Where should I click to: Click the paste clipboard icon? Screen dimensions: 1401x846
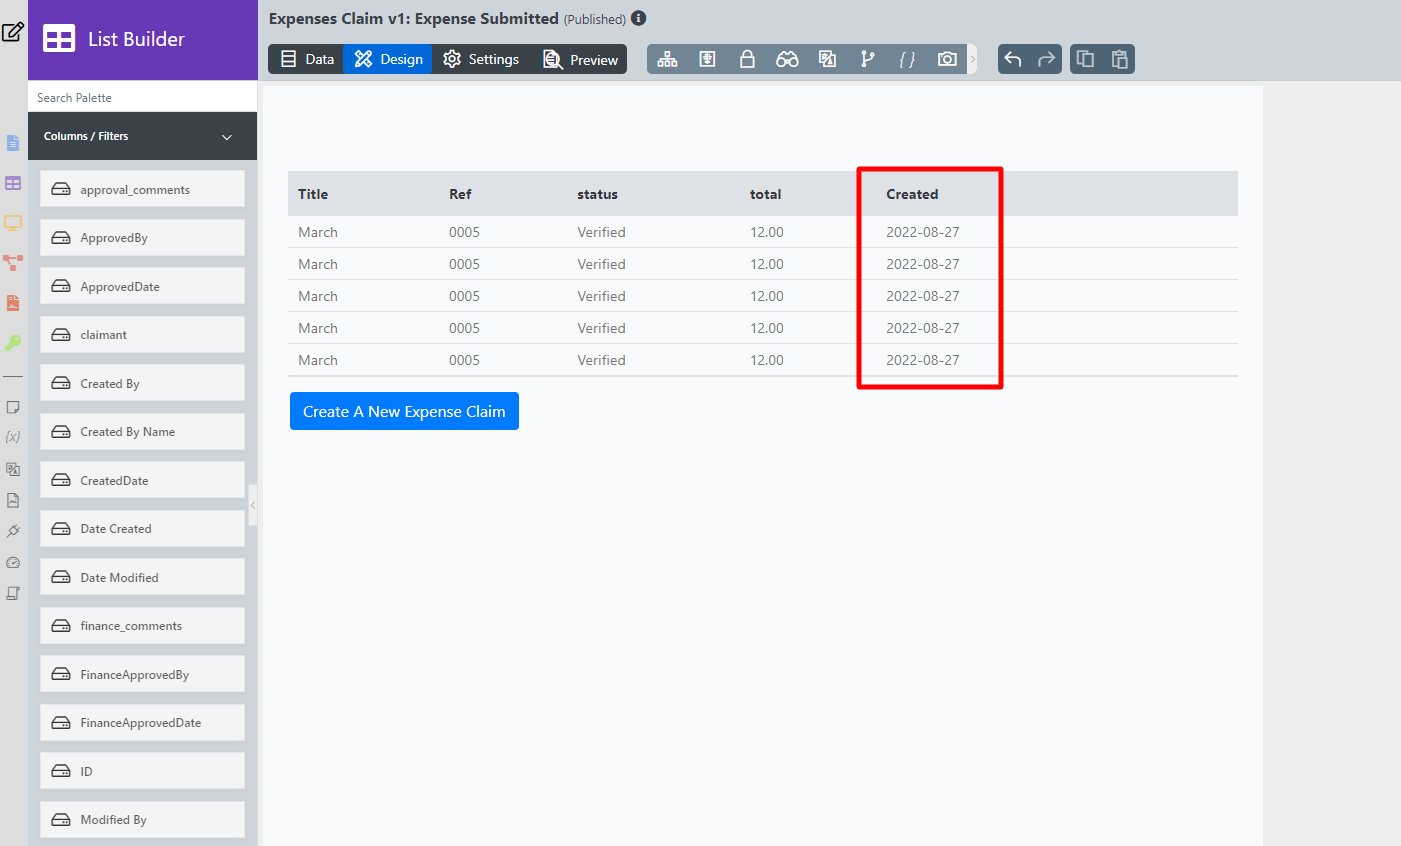point(1120,59)
